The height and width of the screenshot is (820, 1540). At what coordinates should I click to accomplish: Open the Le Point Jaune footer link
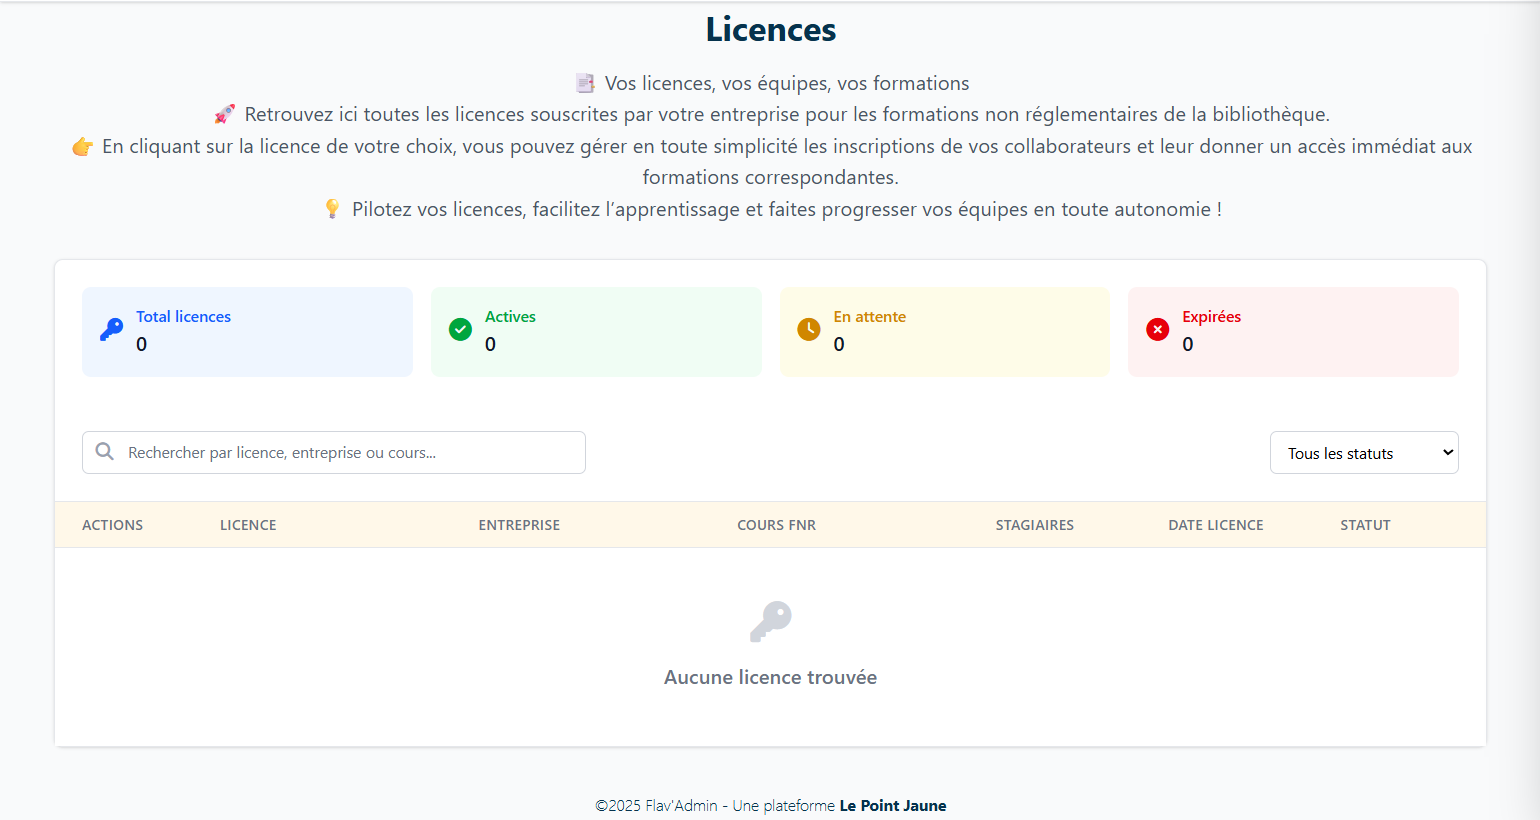pyautogui.click(x=893, y=806)
